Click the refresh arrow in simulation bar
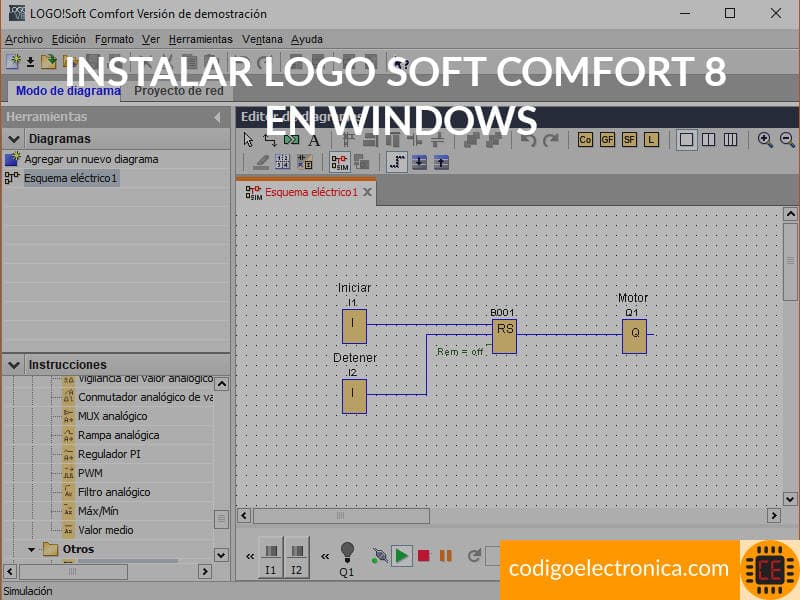Image resolution: width=800 pixels, height=600 pixels. (x=474, y=556)
